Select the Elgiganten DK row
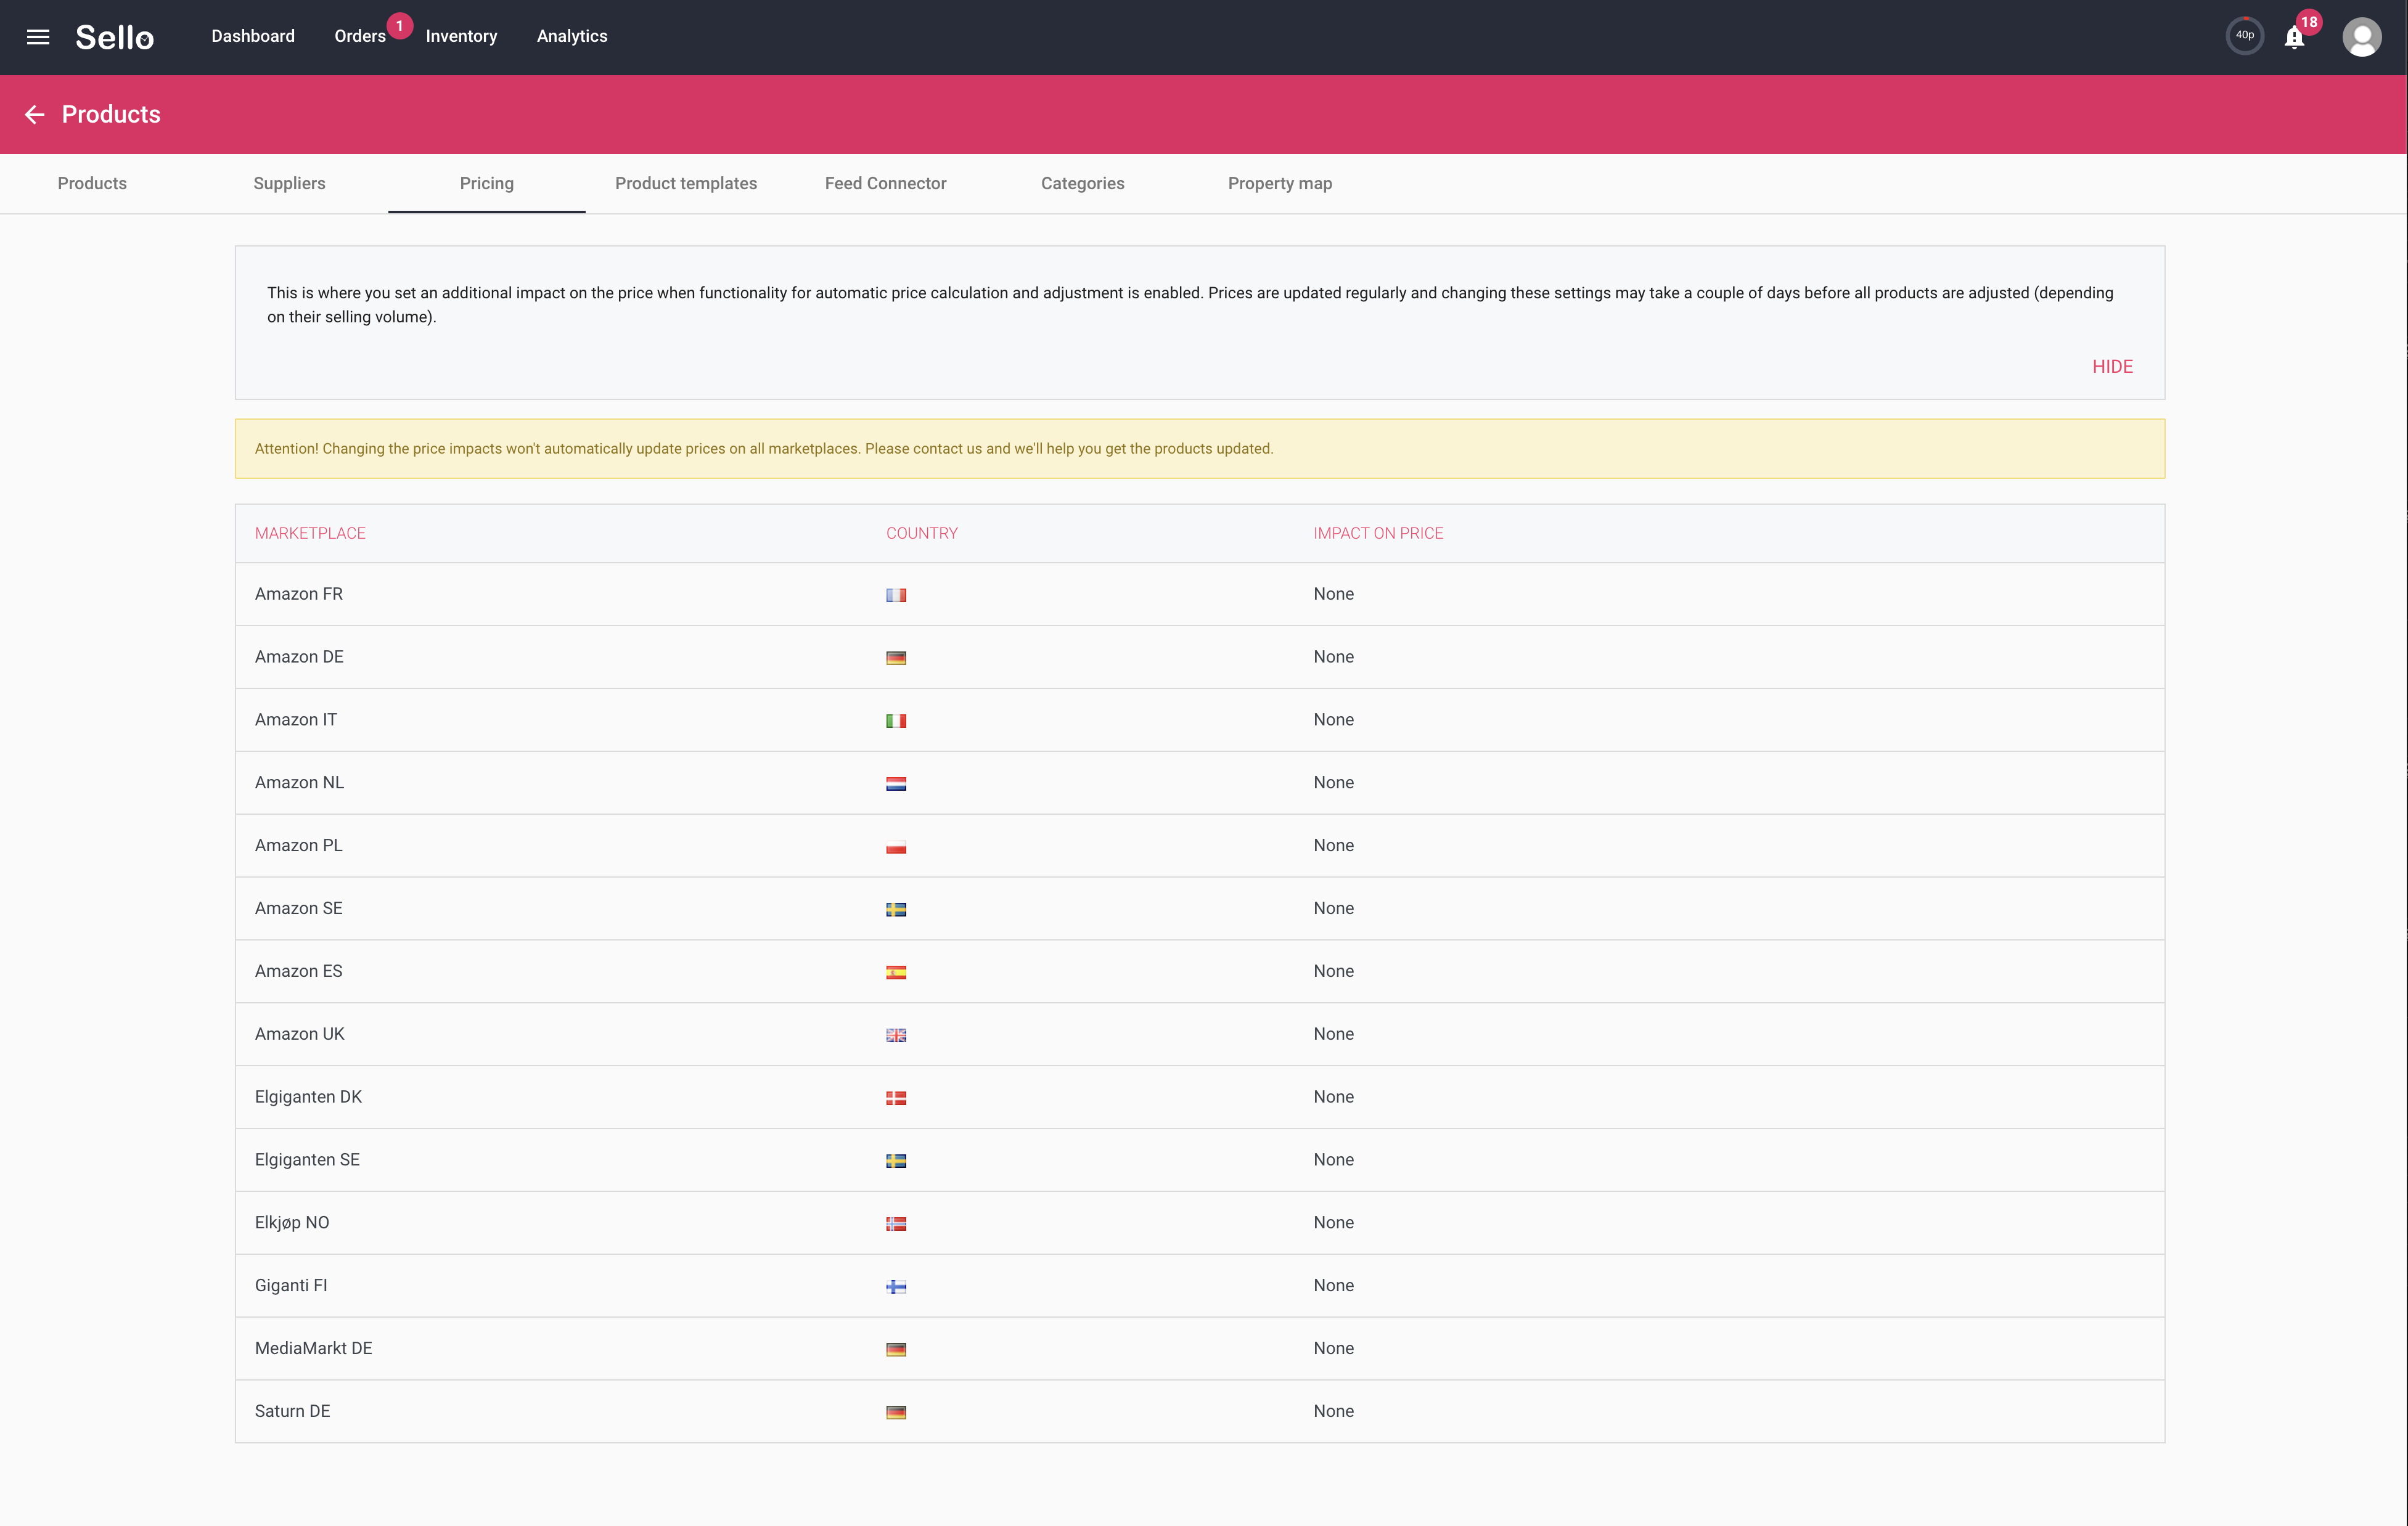2408x1526 pixels. coord(1200,1097)
